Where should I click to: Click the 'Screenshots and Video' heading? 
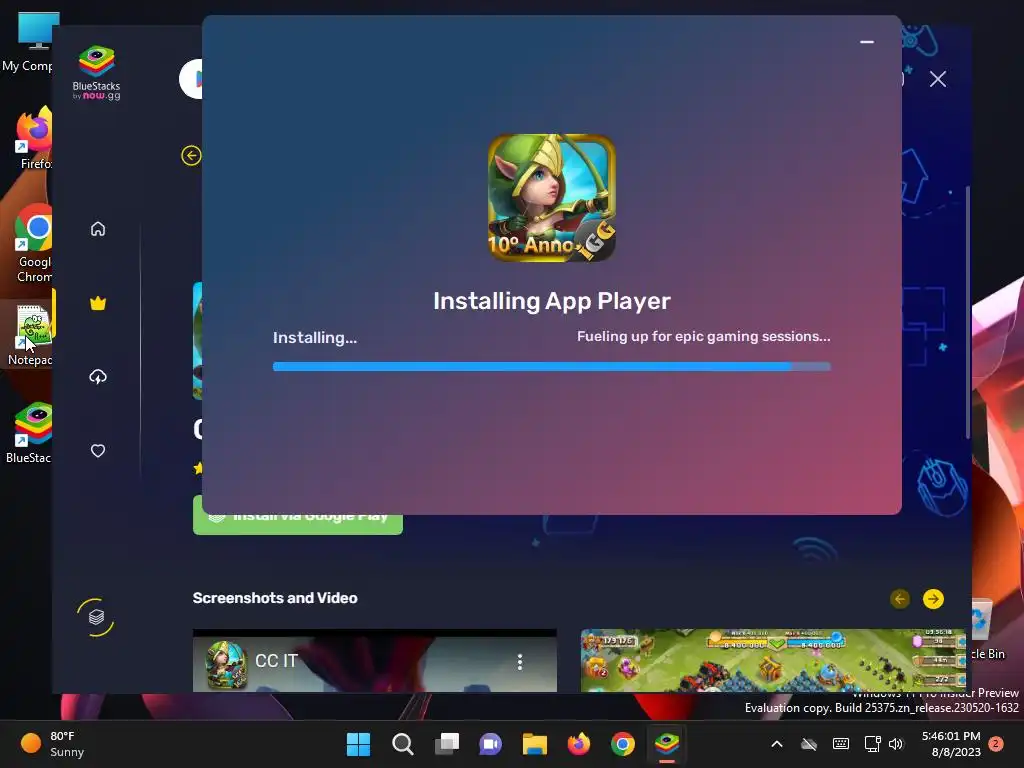coord(275,598)
